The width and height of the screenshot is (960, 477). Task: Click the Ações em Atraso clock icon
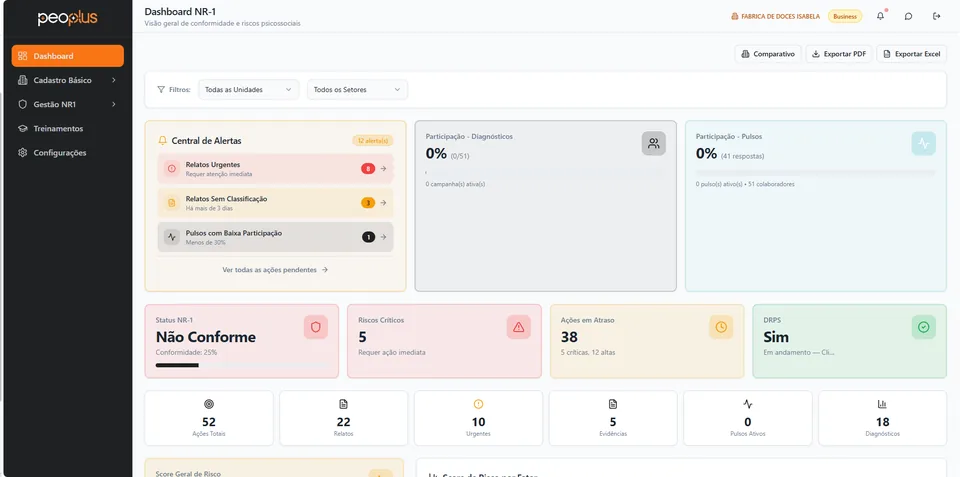point(721,327)
